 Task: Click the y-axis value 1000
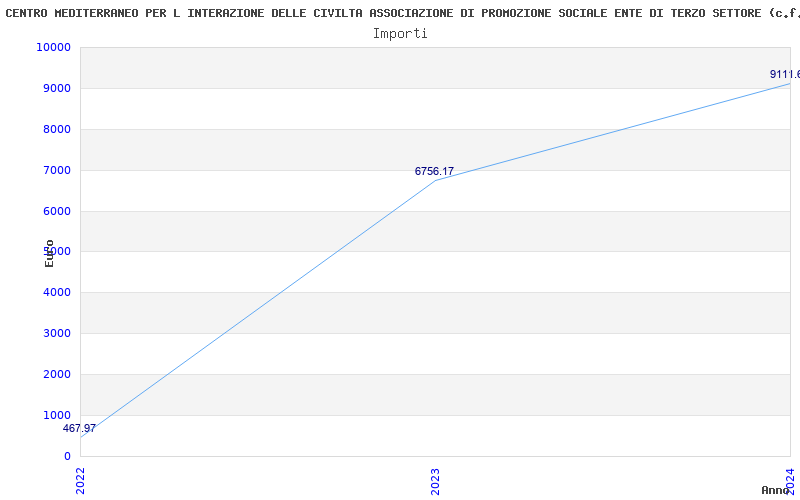pos(57,415)
